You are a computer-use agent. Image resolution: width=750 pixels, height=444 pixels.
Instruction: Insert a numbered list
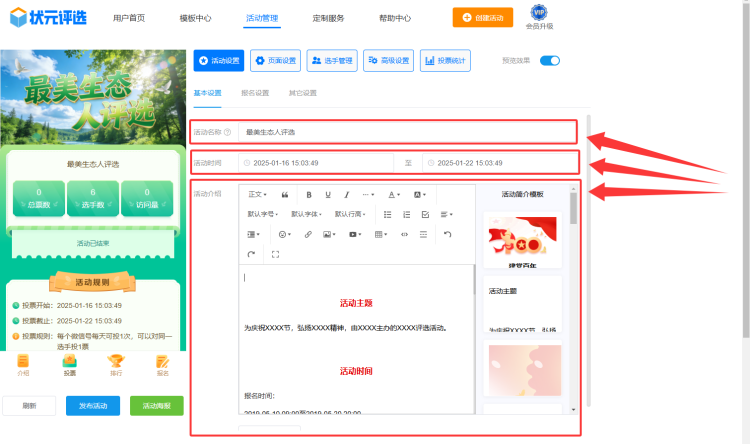406,214
